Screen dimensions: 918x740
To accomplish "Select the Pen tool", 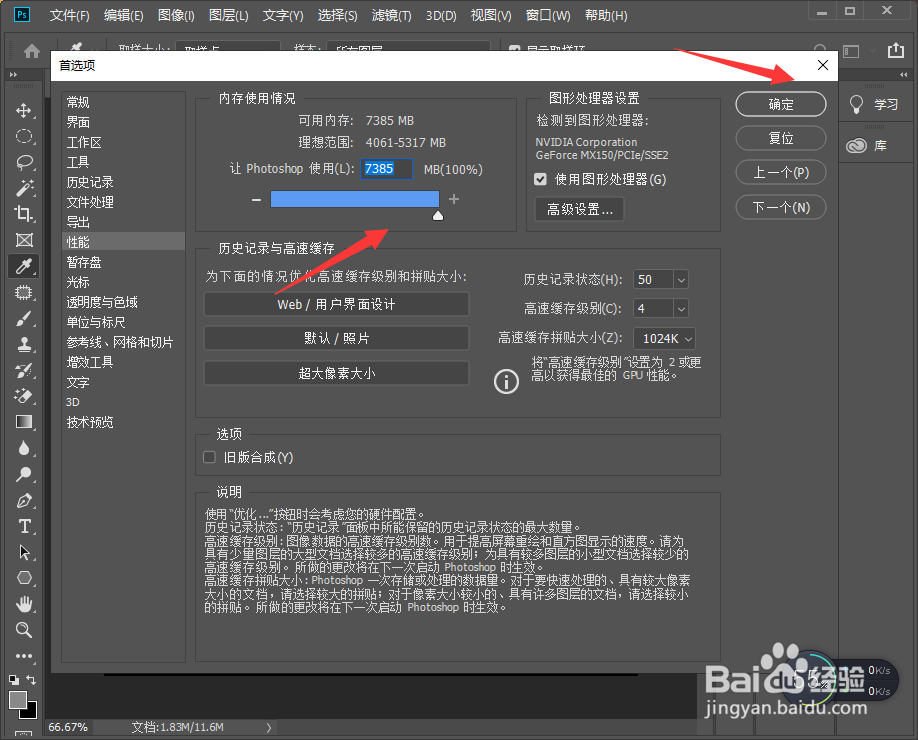I will point(23,501).
